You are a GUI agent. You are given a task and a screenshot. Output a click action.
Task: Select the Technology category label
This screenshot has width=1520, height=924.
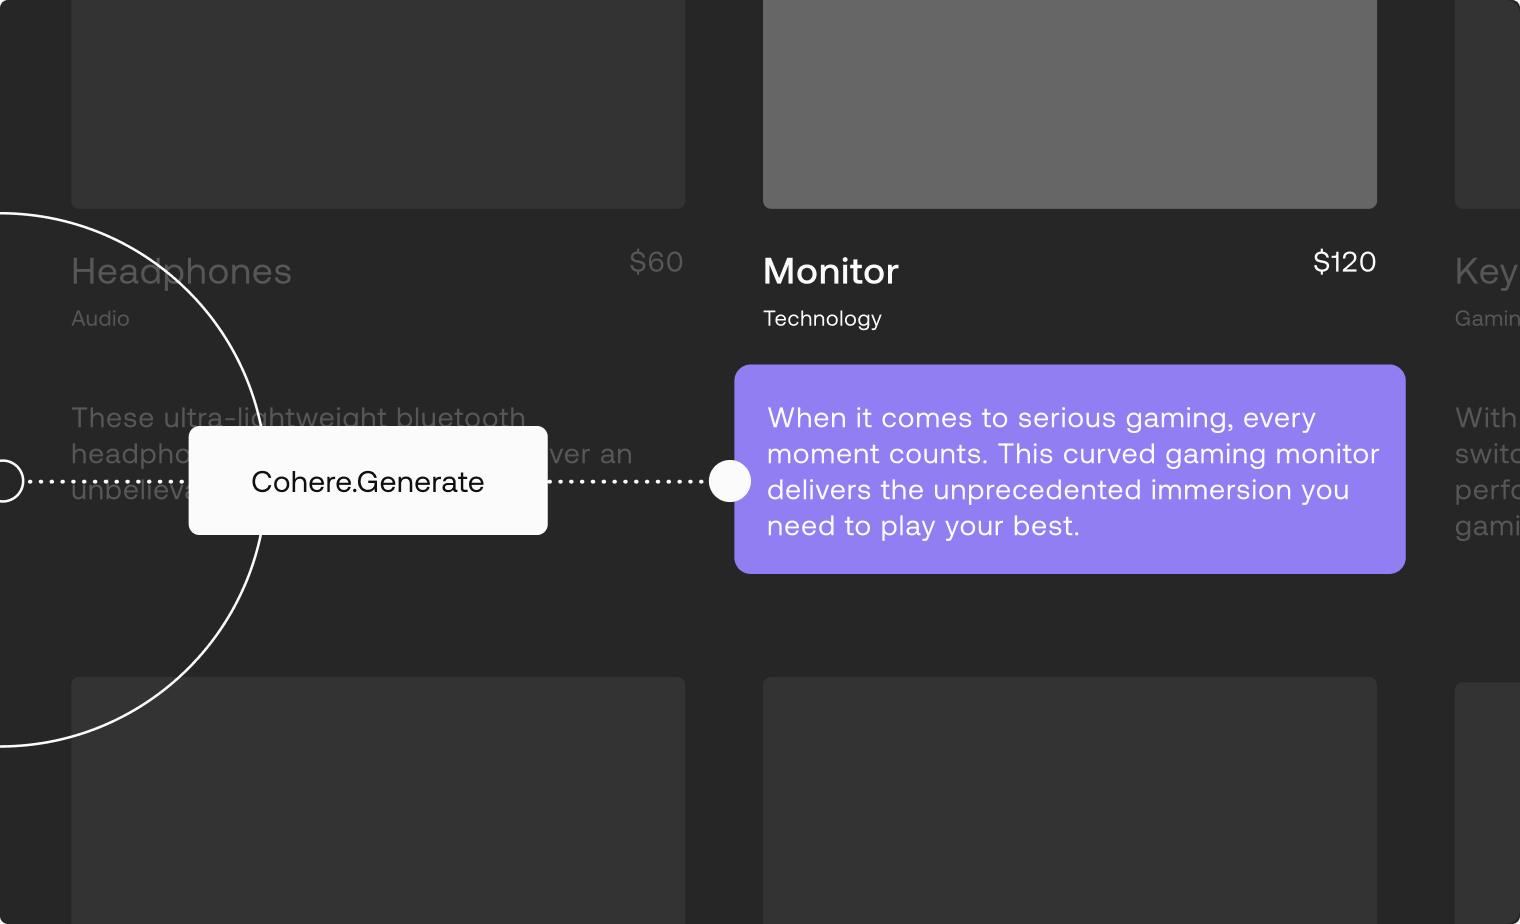point(822,319)
